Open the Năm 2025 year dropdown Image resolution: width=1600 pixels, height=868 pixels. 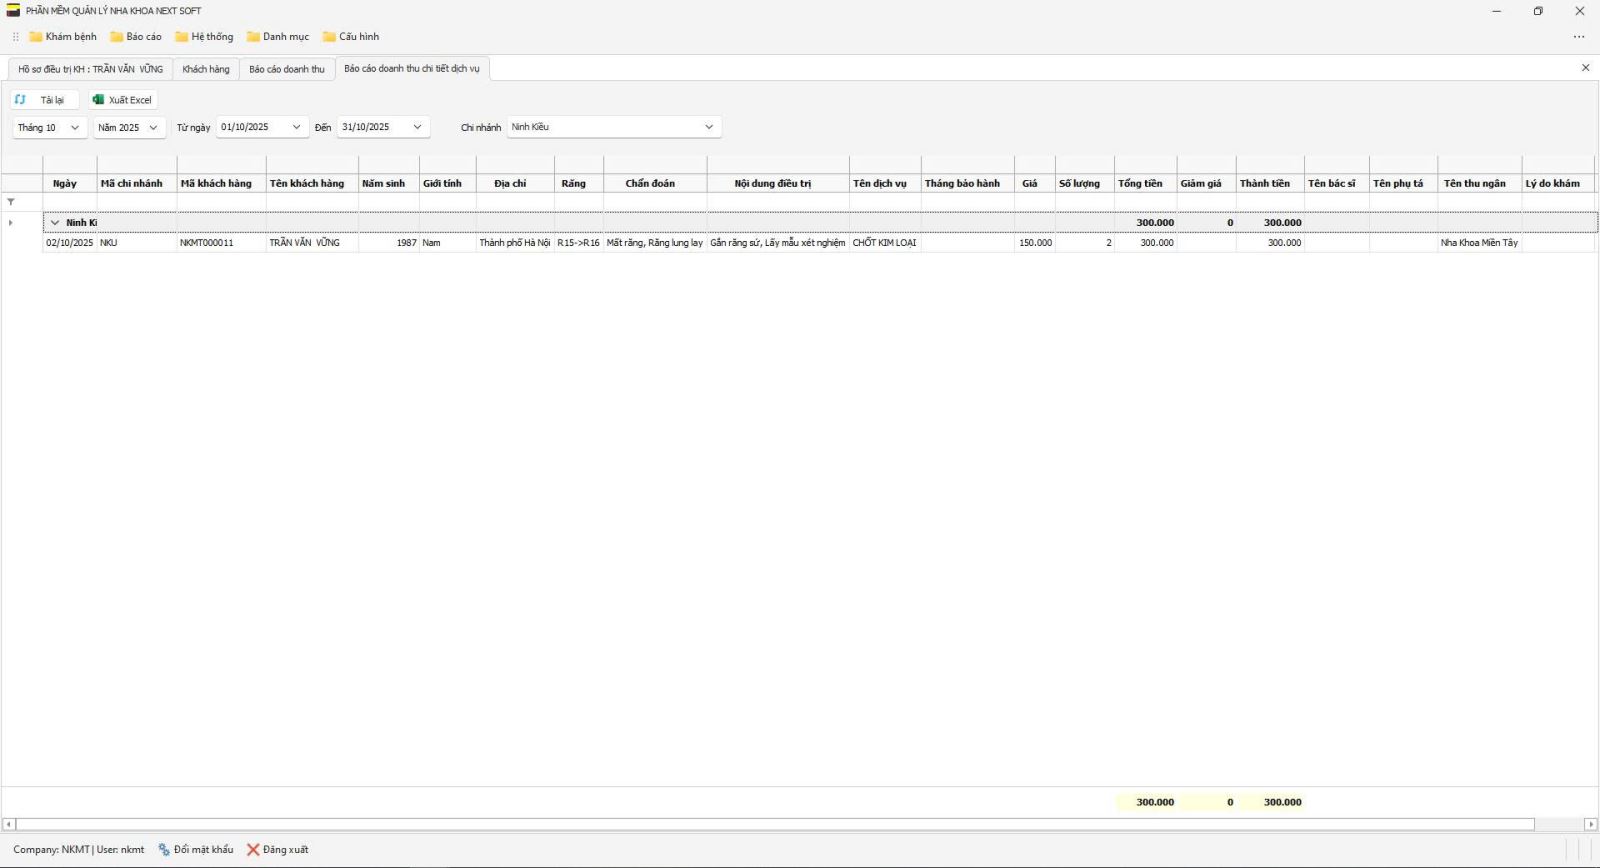[154, 128]
